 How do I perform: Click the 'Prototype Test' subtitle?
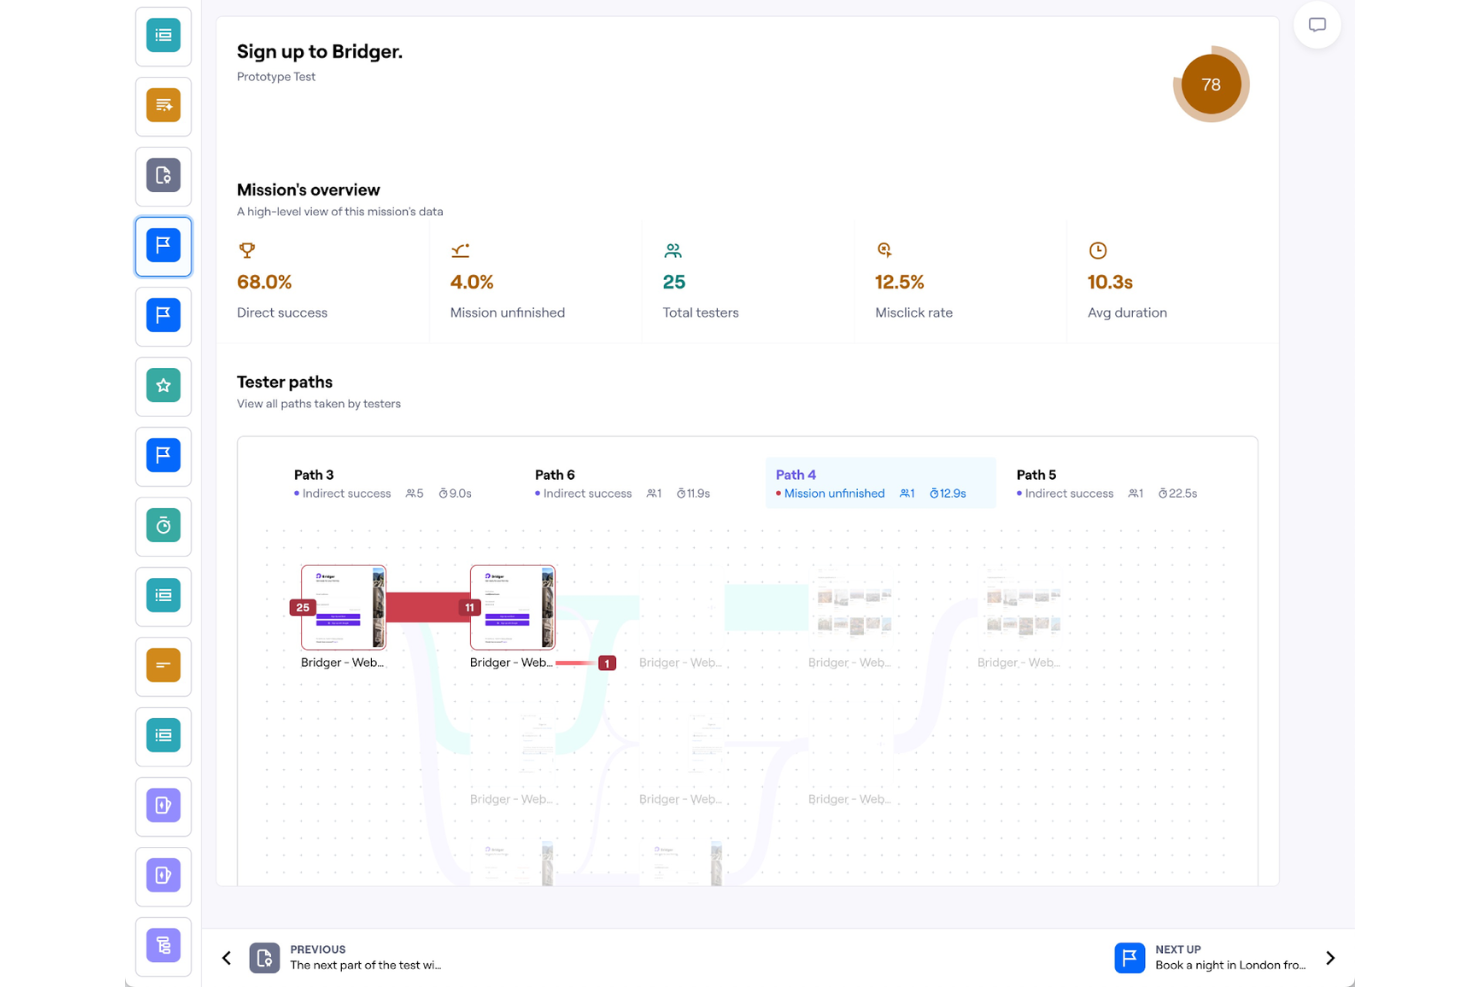click(x=276, y=77)
